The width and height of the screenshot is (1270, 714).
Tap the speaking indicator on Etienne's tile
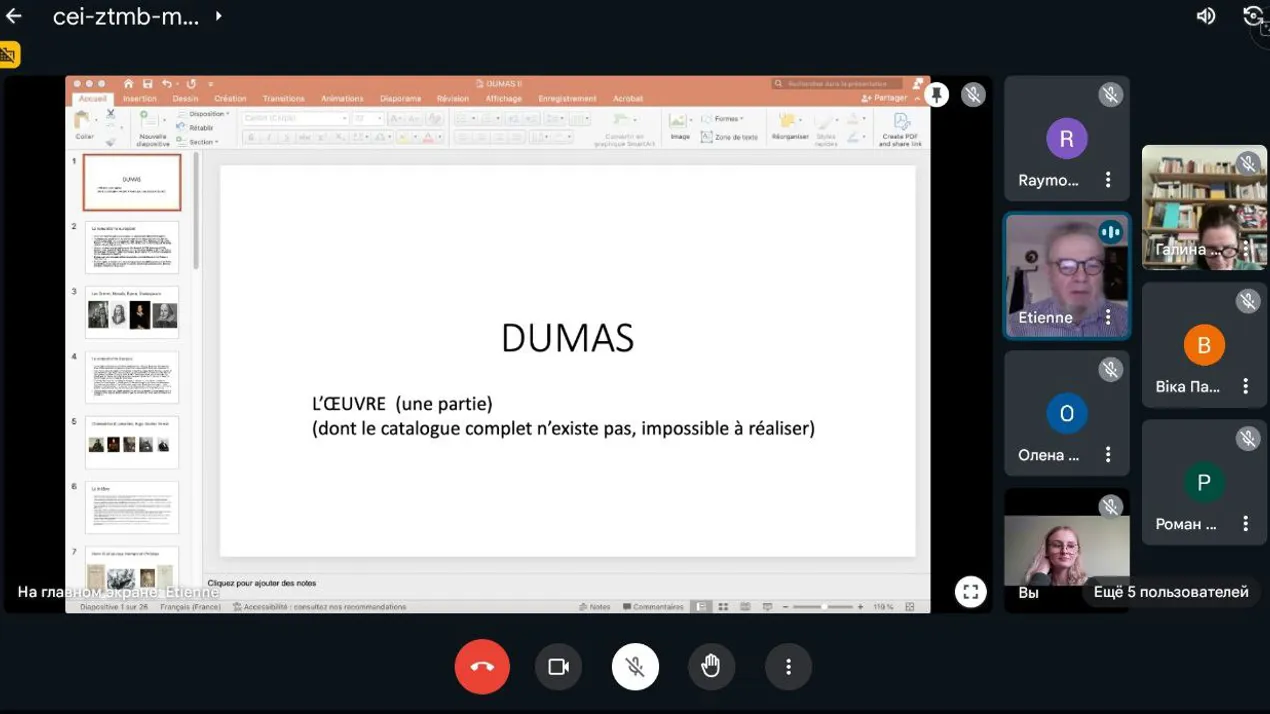1110,232
